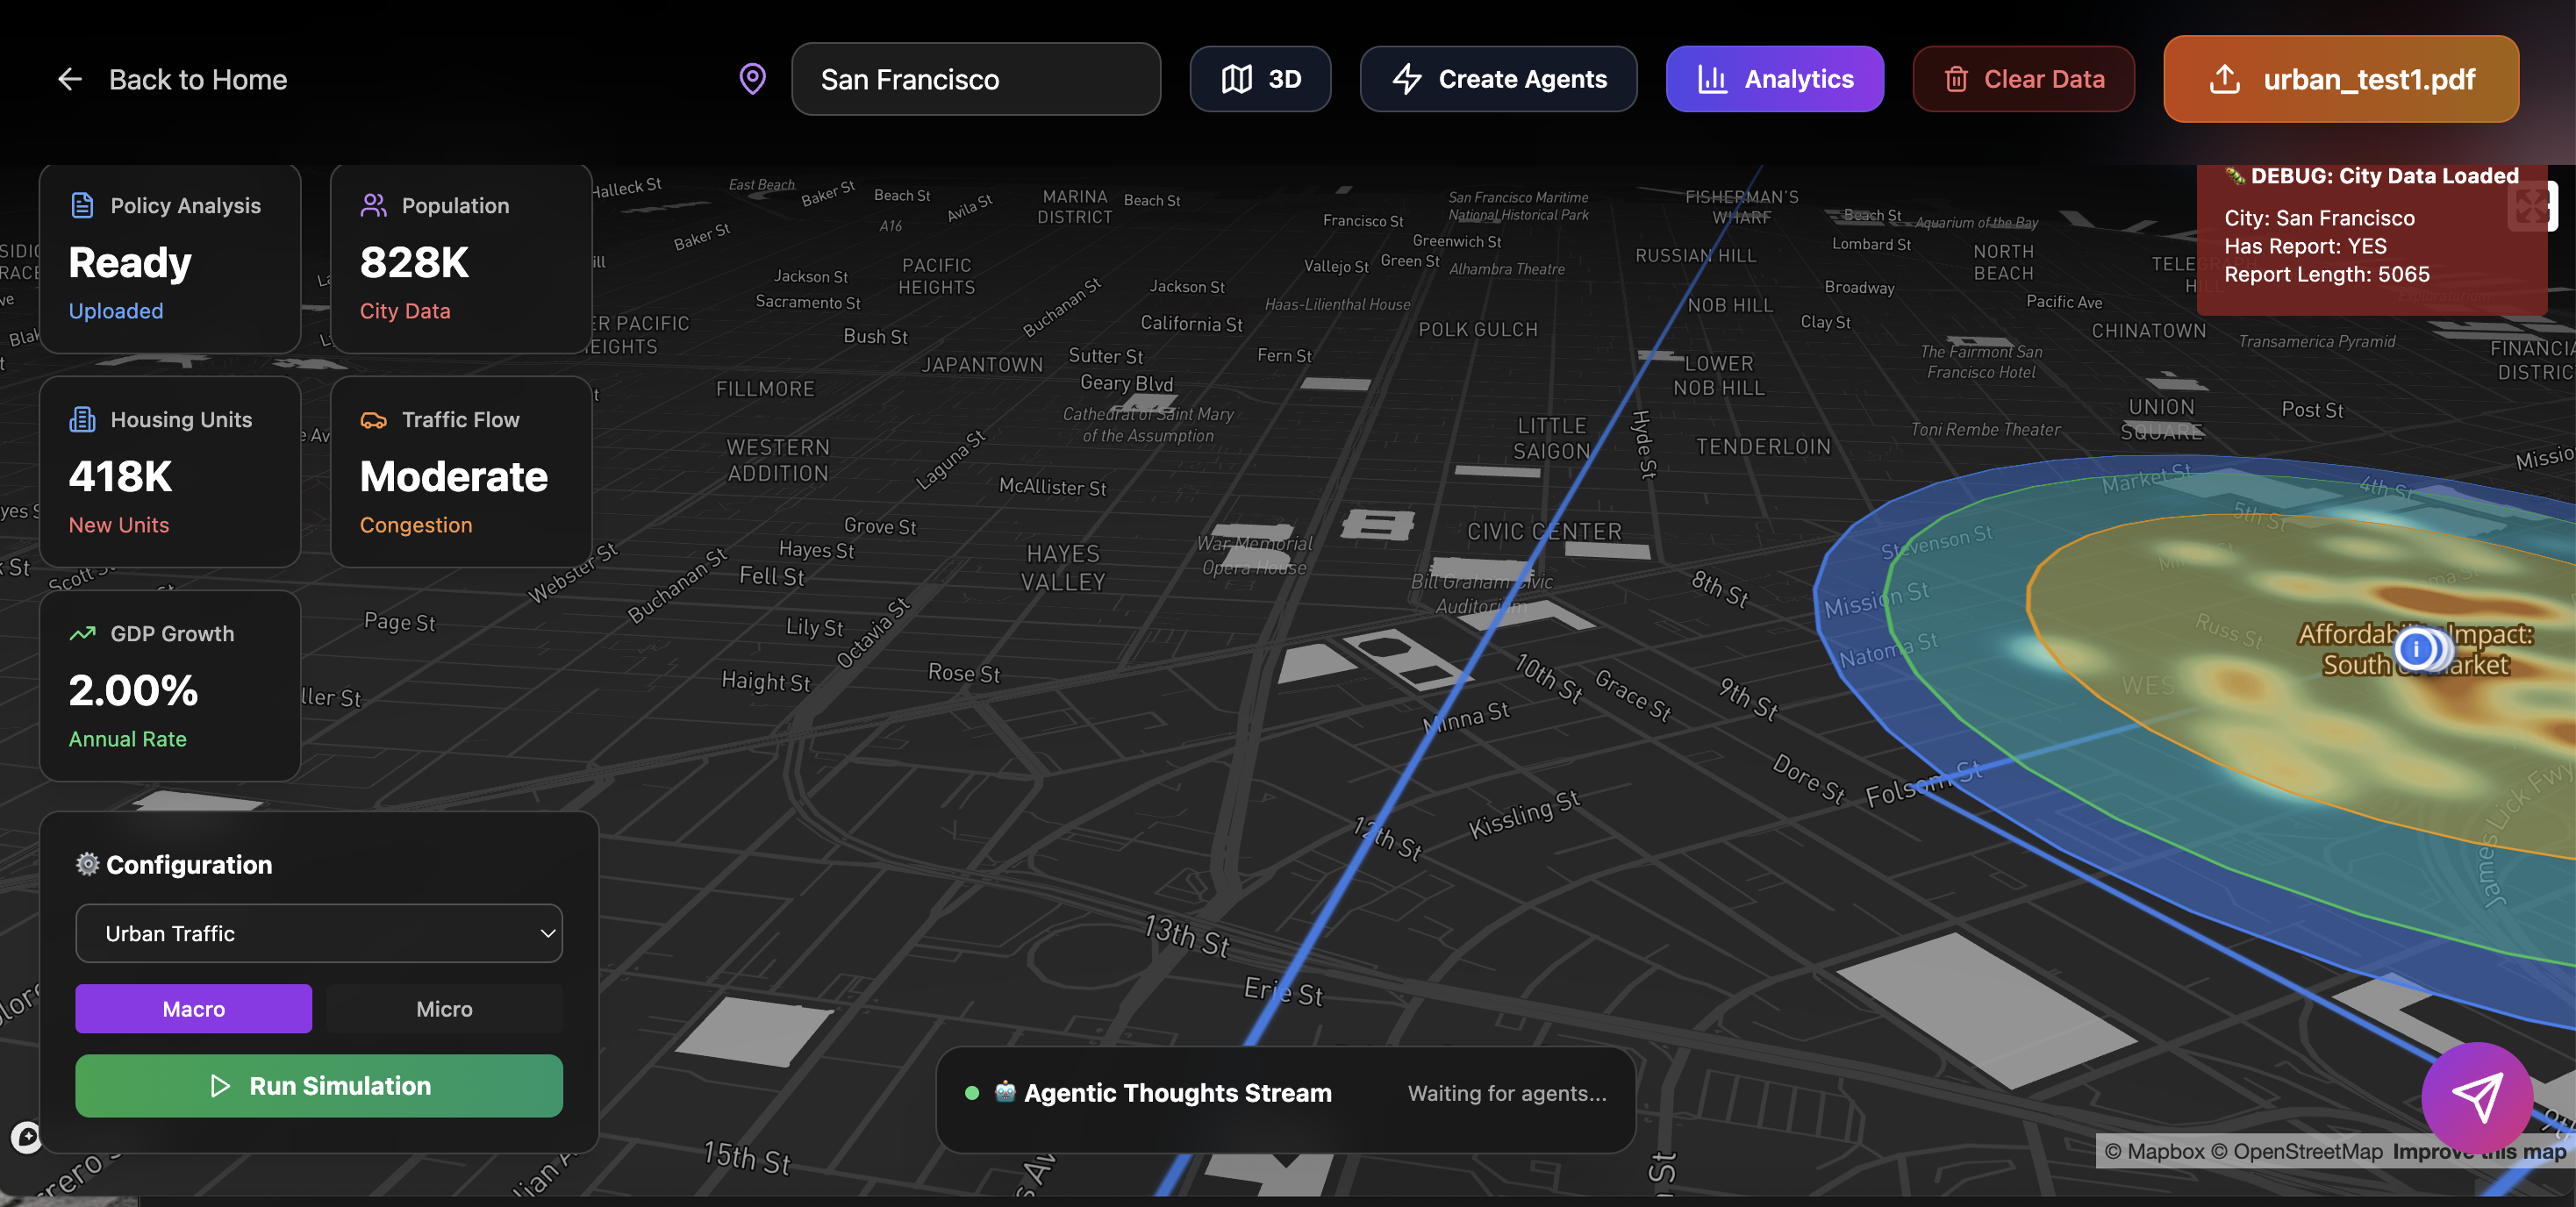Expand the debug panel corner icon
The image size is (2576, 1207).
click(2532, 206)
